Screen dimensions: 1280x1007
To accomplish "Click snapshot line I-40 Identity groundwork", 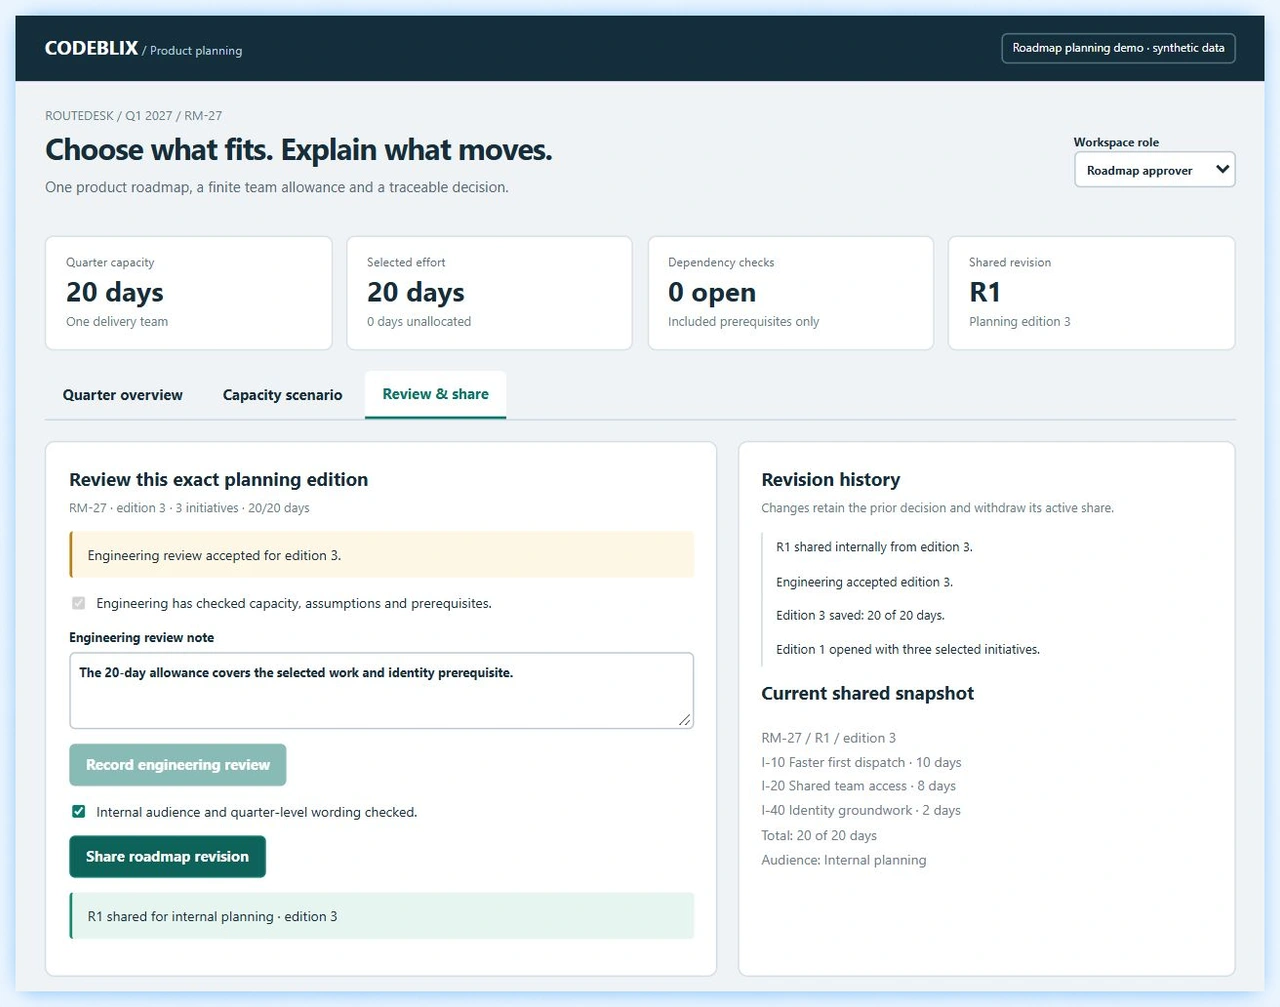I will [861, 811].
